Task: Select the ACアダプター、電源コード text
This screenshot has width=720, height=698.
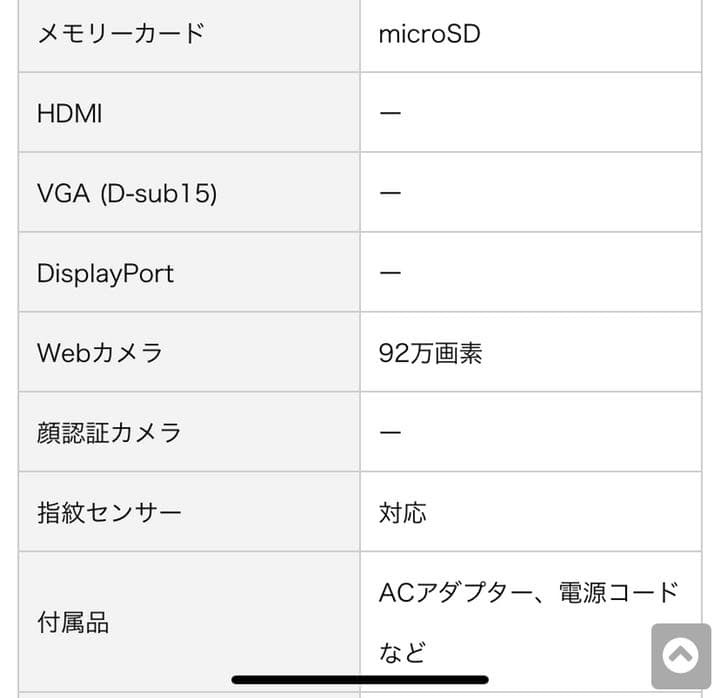Action: pos(529,593)
